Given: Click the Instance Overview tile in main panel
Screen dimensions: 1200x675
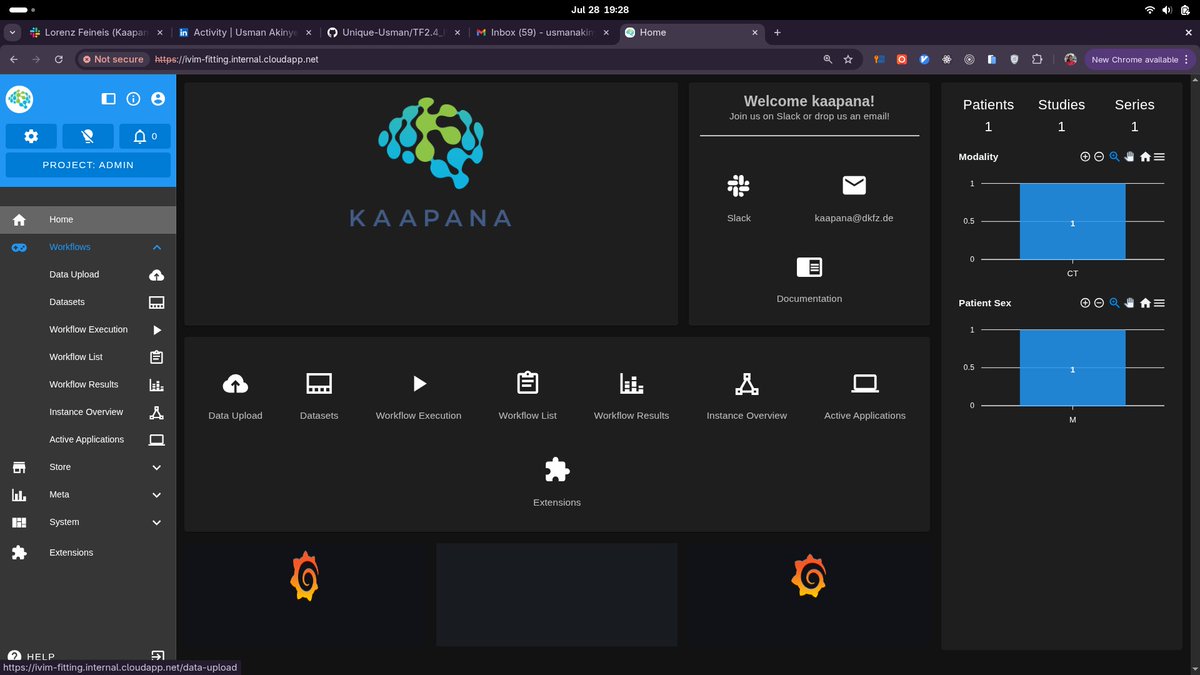Looking at the screenshot, I should click(747, 396).
